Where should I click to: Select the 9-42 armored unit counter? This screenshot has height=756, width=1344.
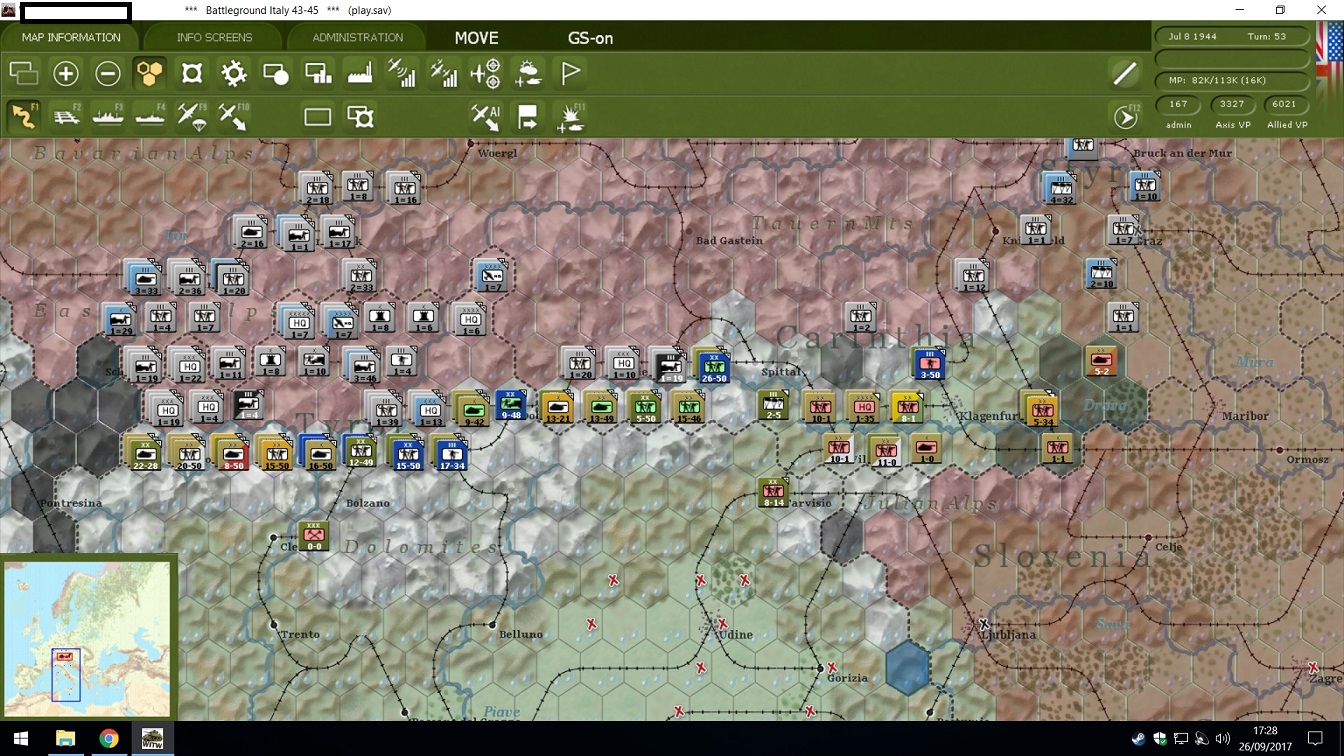[473, 411]
